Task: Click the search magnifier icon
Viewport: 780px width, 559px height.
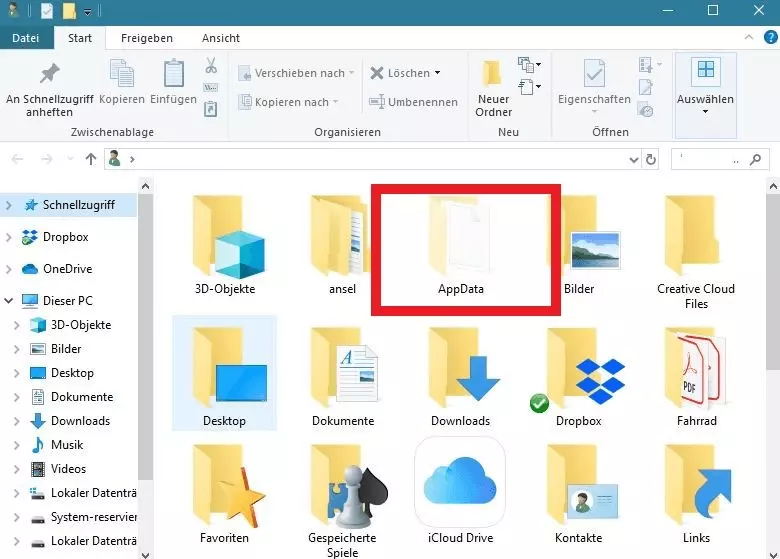Action: click(755, 160)
